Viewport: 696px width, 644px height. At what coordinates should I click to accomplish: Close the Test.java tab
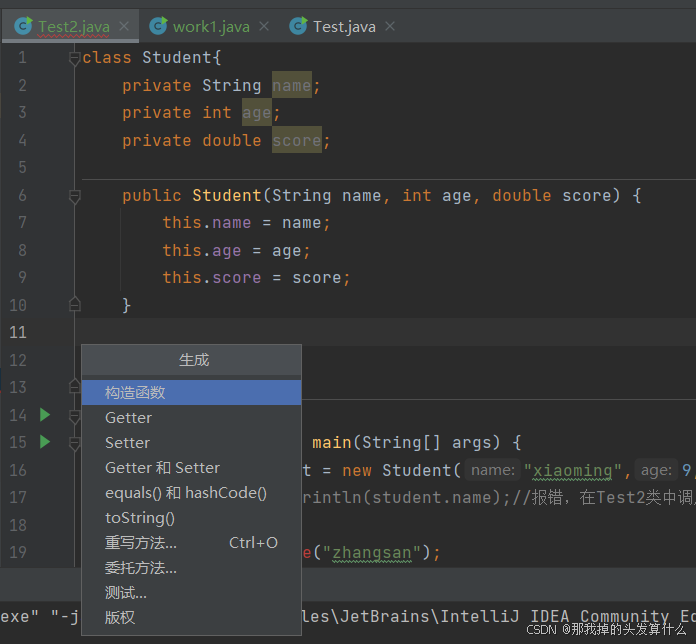390,26
